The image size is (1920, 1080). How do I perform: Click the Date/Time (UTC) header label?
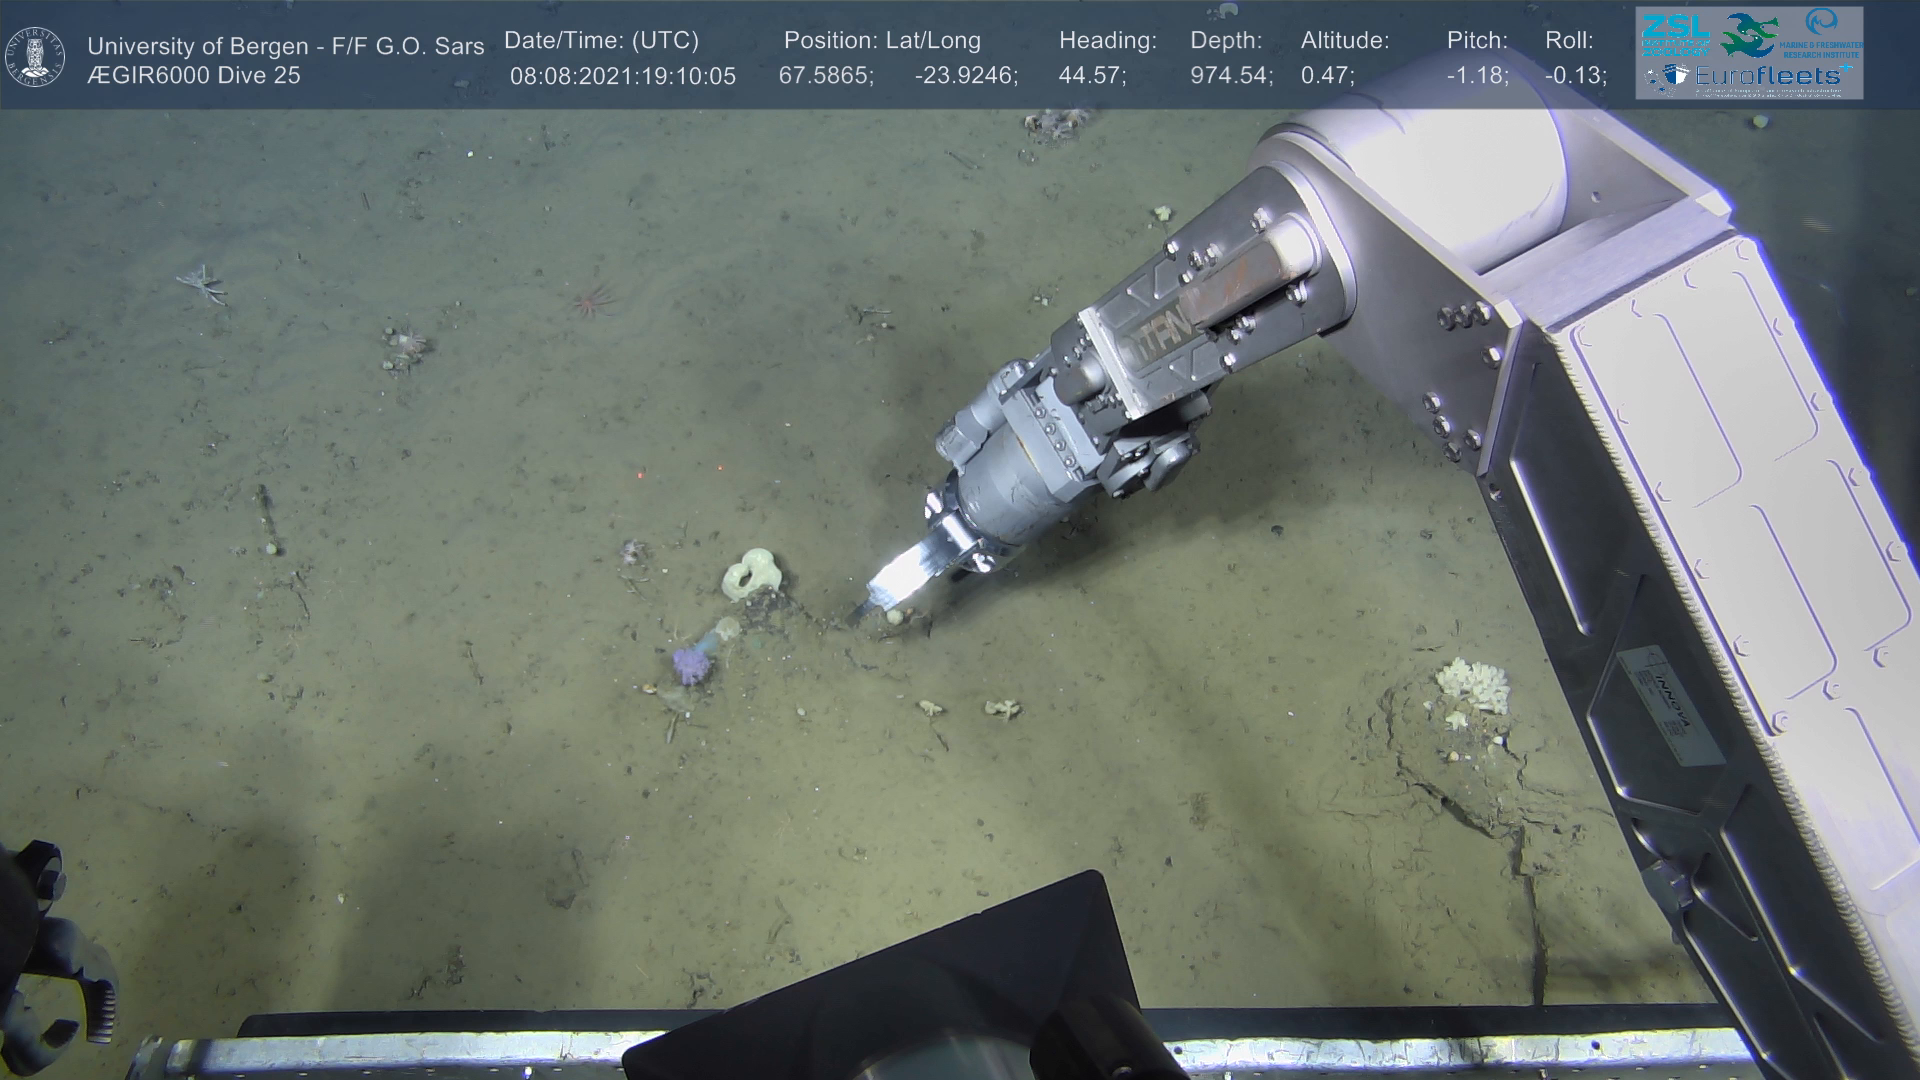pyautogui.click(x=601, y=41)
